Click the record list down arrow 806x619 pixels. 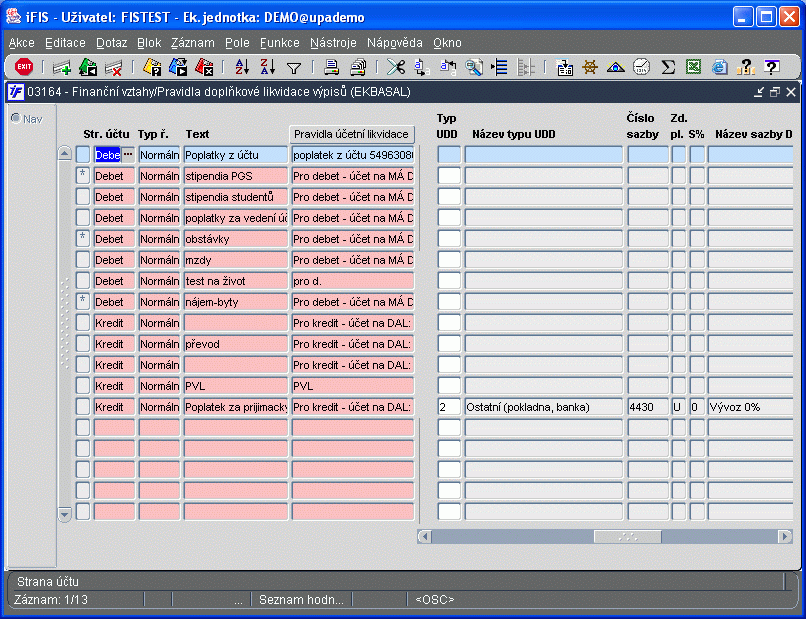64,514
